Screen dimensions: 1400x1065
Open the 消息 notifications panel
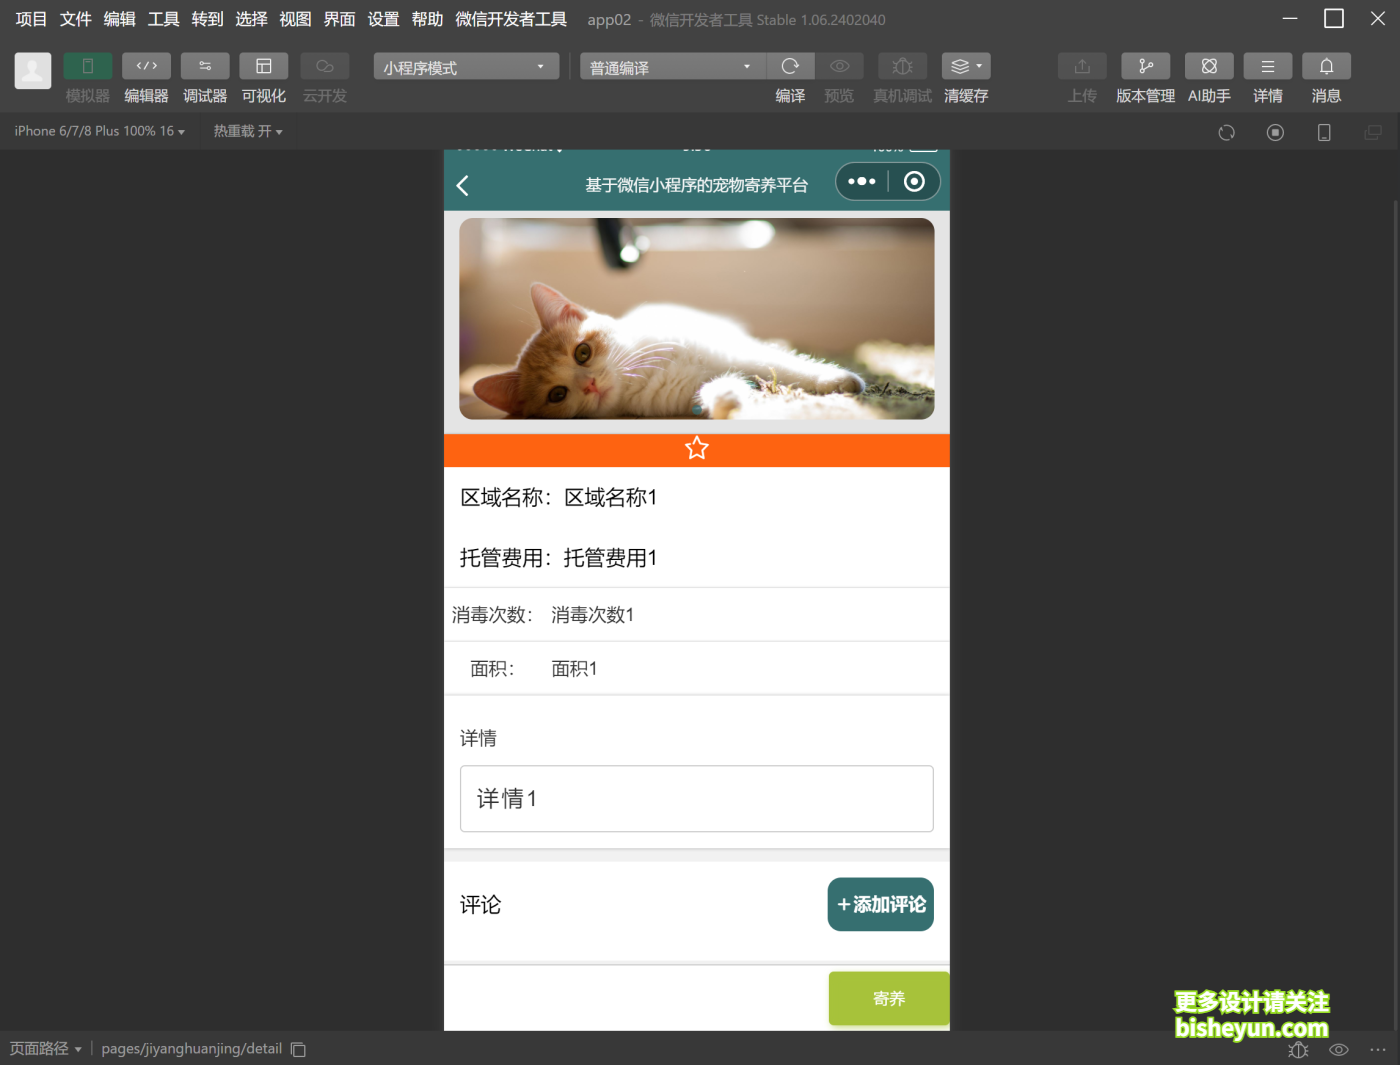1326,65
